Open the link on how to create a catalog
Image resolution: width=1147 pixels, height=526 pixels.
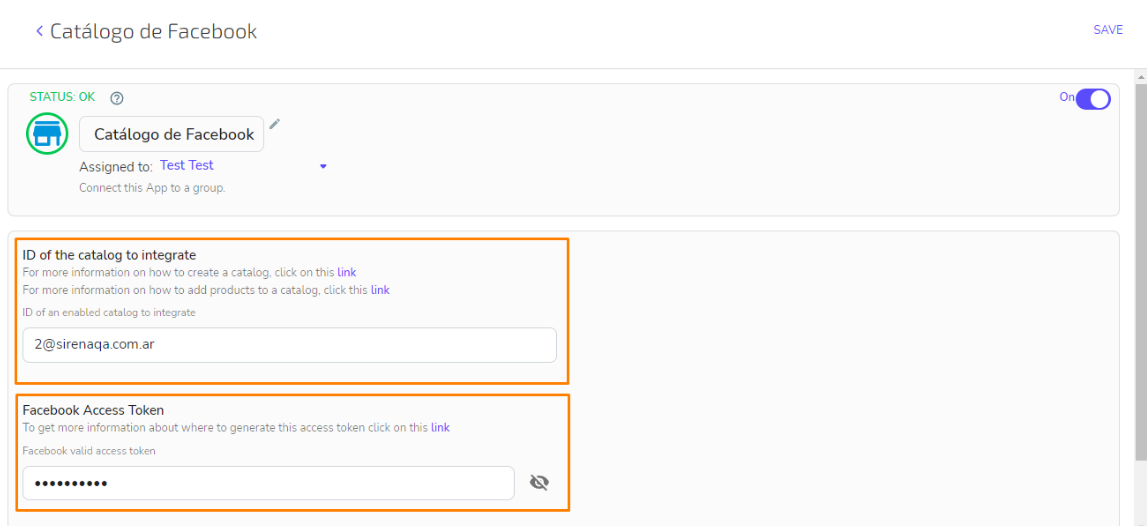pyautogui.click(x=347, y=272)
